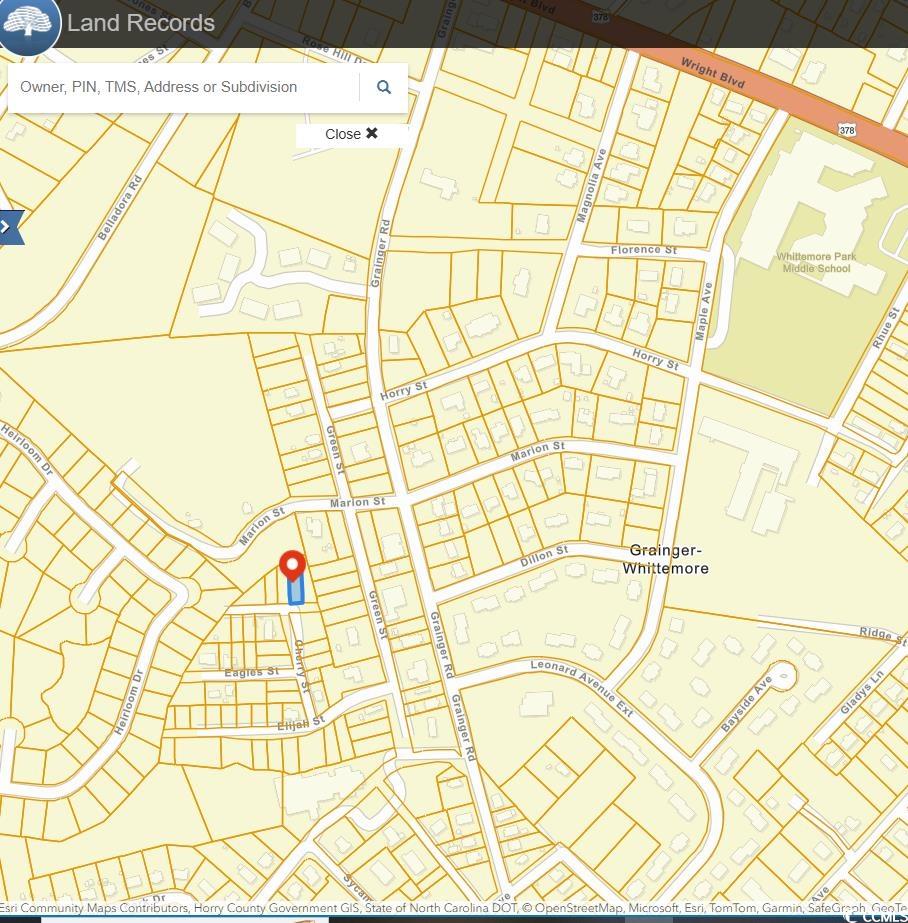
Task: Select the Florence St road label
Action: (644, 249)
